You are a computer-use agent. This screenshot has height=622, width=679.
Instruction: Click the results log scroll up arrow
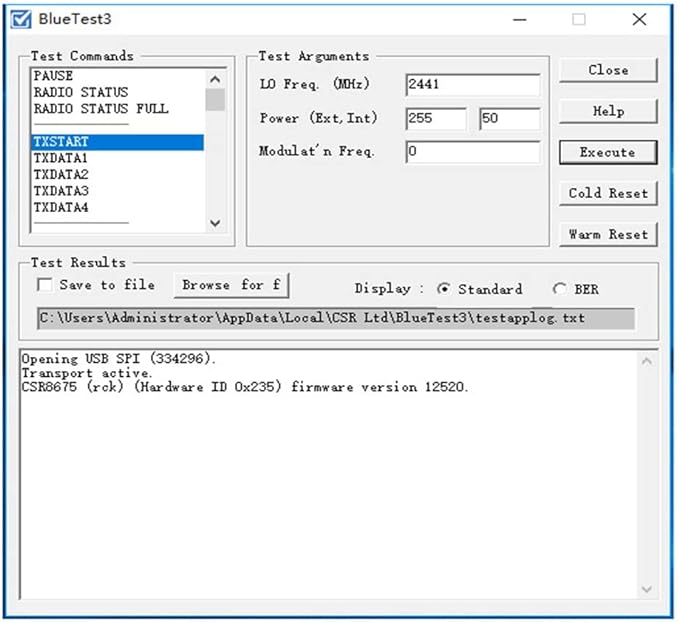tap(647, 361)
